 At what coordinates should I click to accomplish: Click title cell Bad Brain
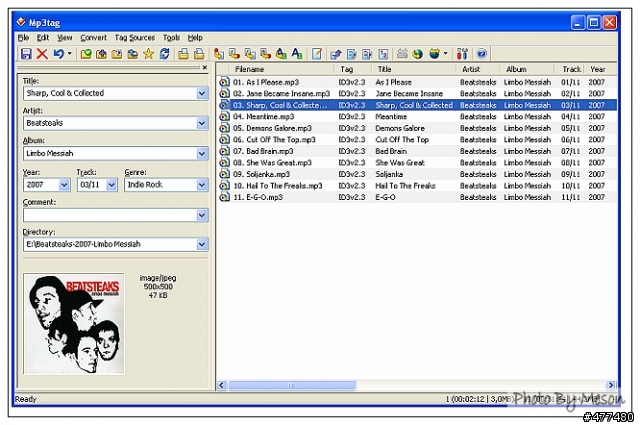tap(391, 151)
